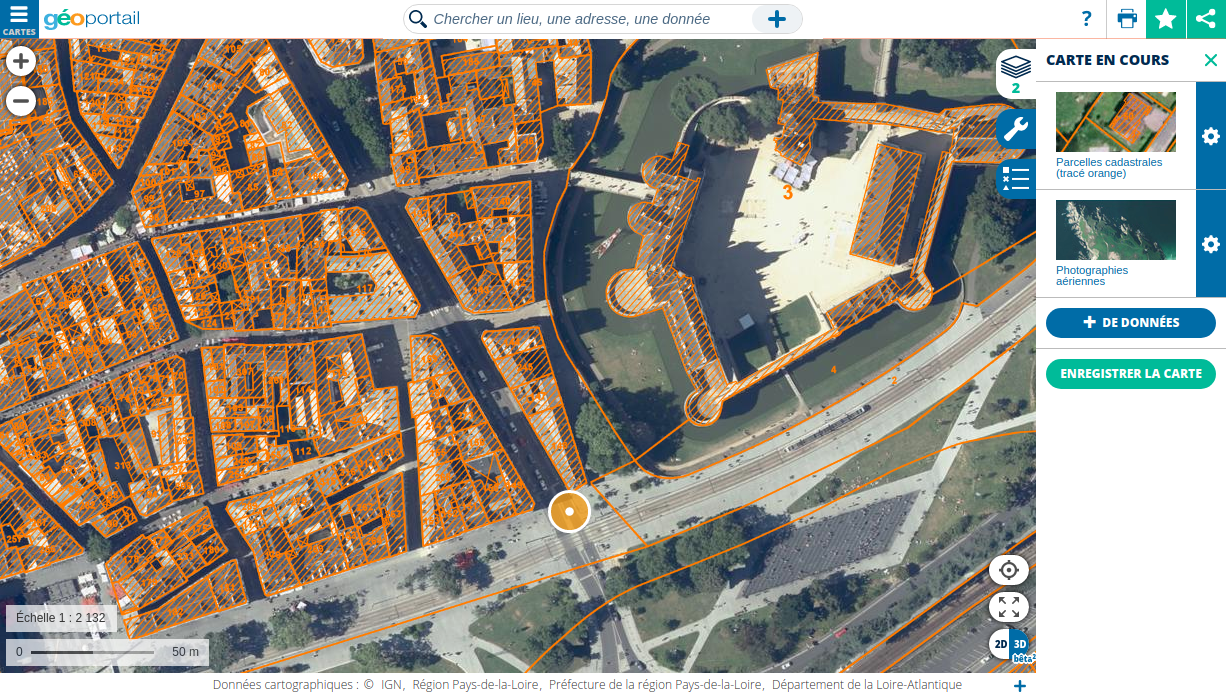Print the current map
The height and width of the screenshot is (697, 1226).
1127,19
